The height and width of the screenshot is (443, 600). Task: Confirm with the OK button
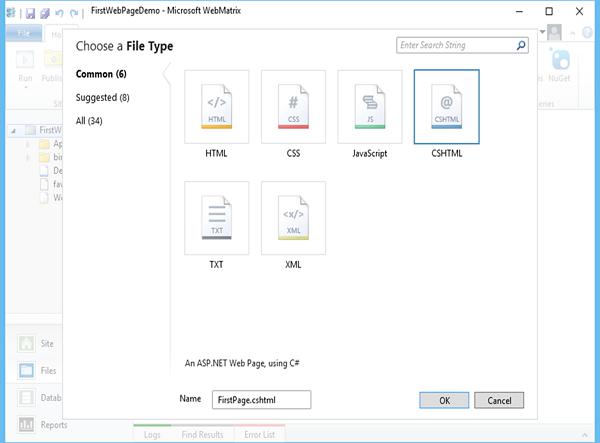444,400
